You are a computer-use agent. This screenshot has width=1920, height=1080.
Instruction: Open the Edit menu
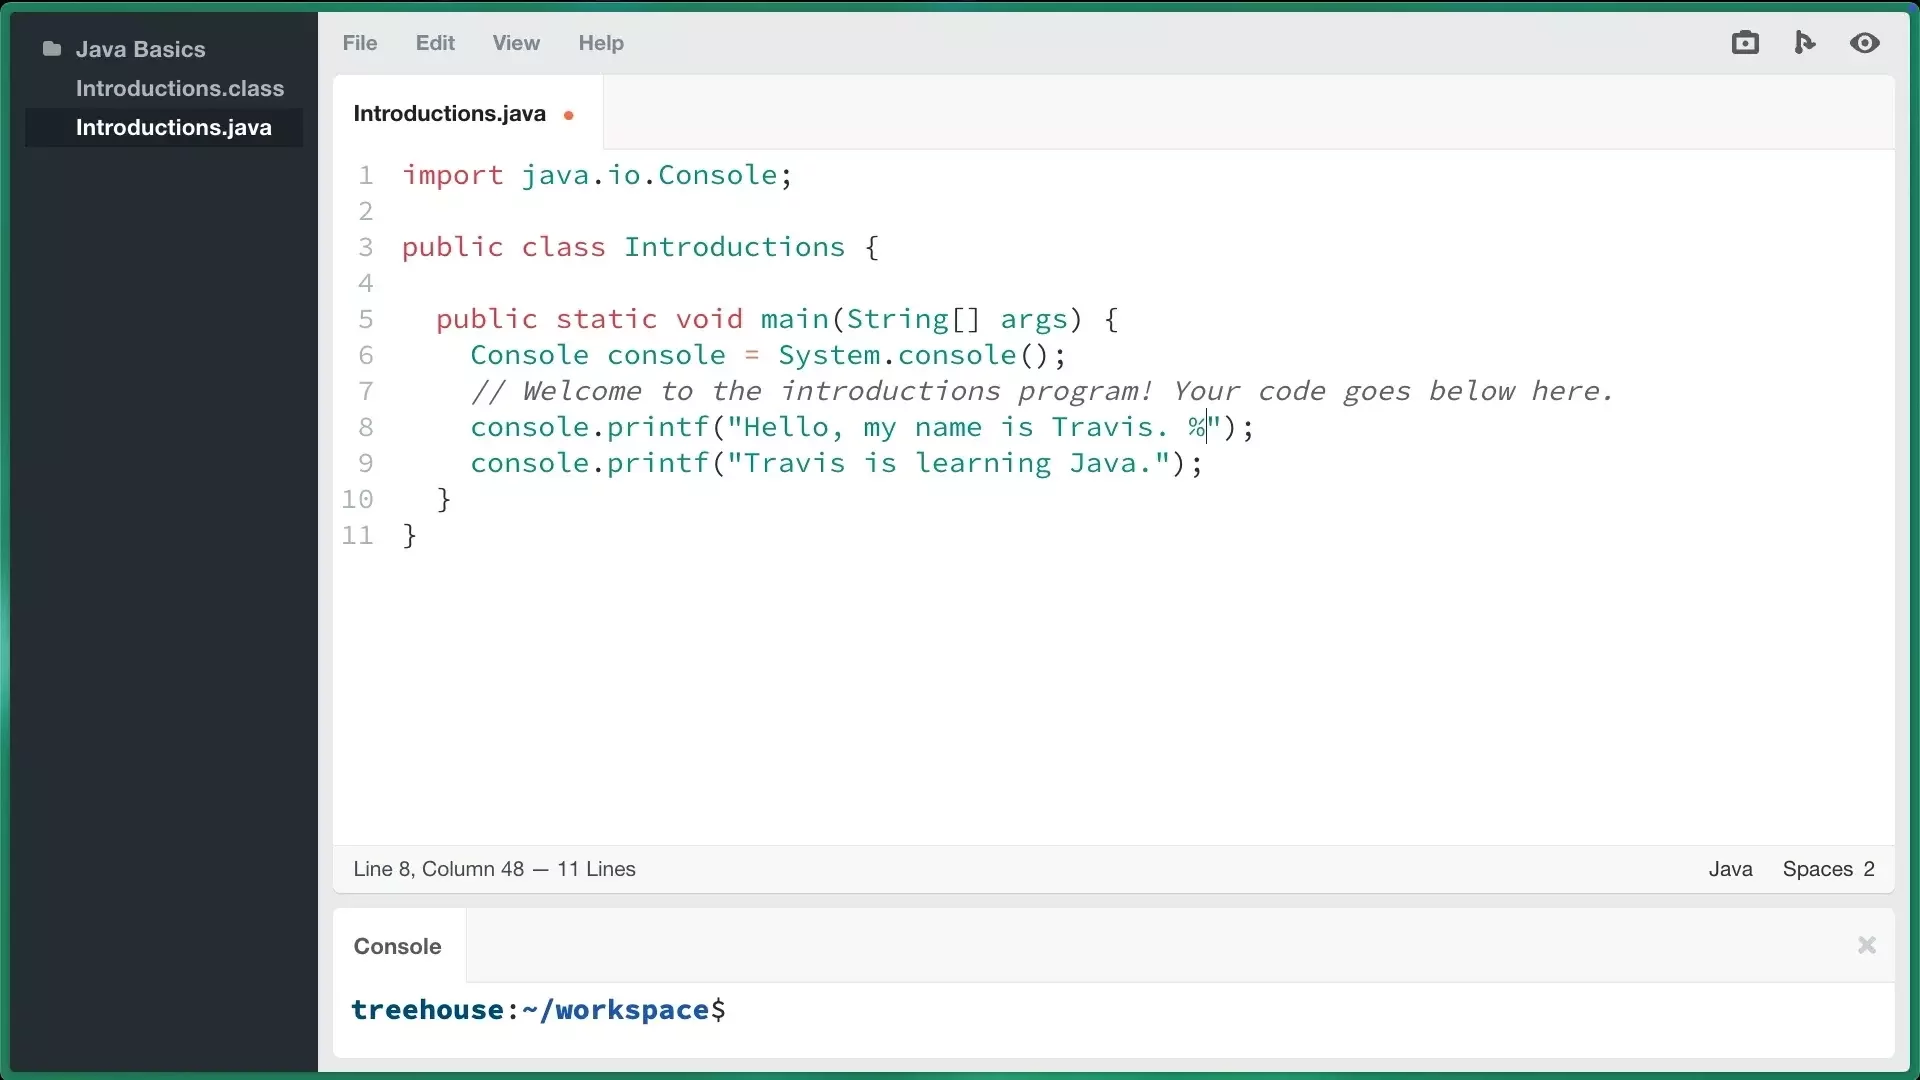click(x=435, y=43)
